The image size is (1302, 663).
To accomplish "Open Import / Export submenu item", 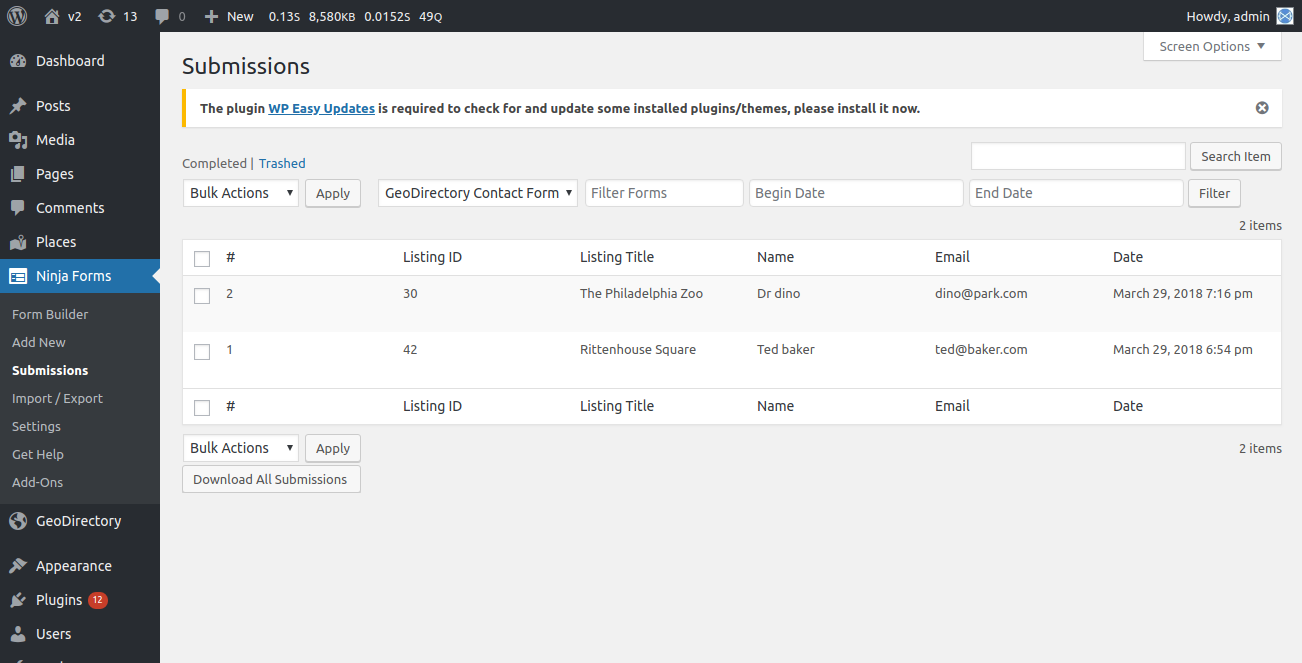I will [57, 398].
